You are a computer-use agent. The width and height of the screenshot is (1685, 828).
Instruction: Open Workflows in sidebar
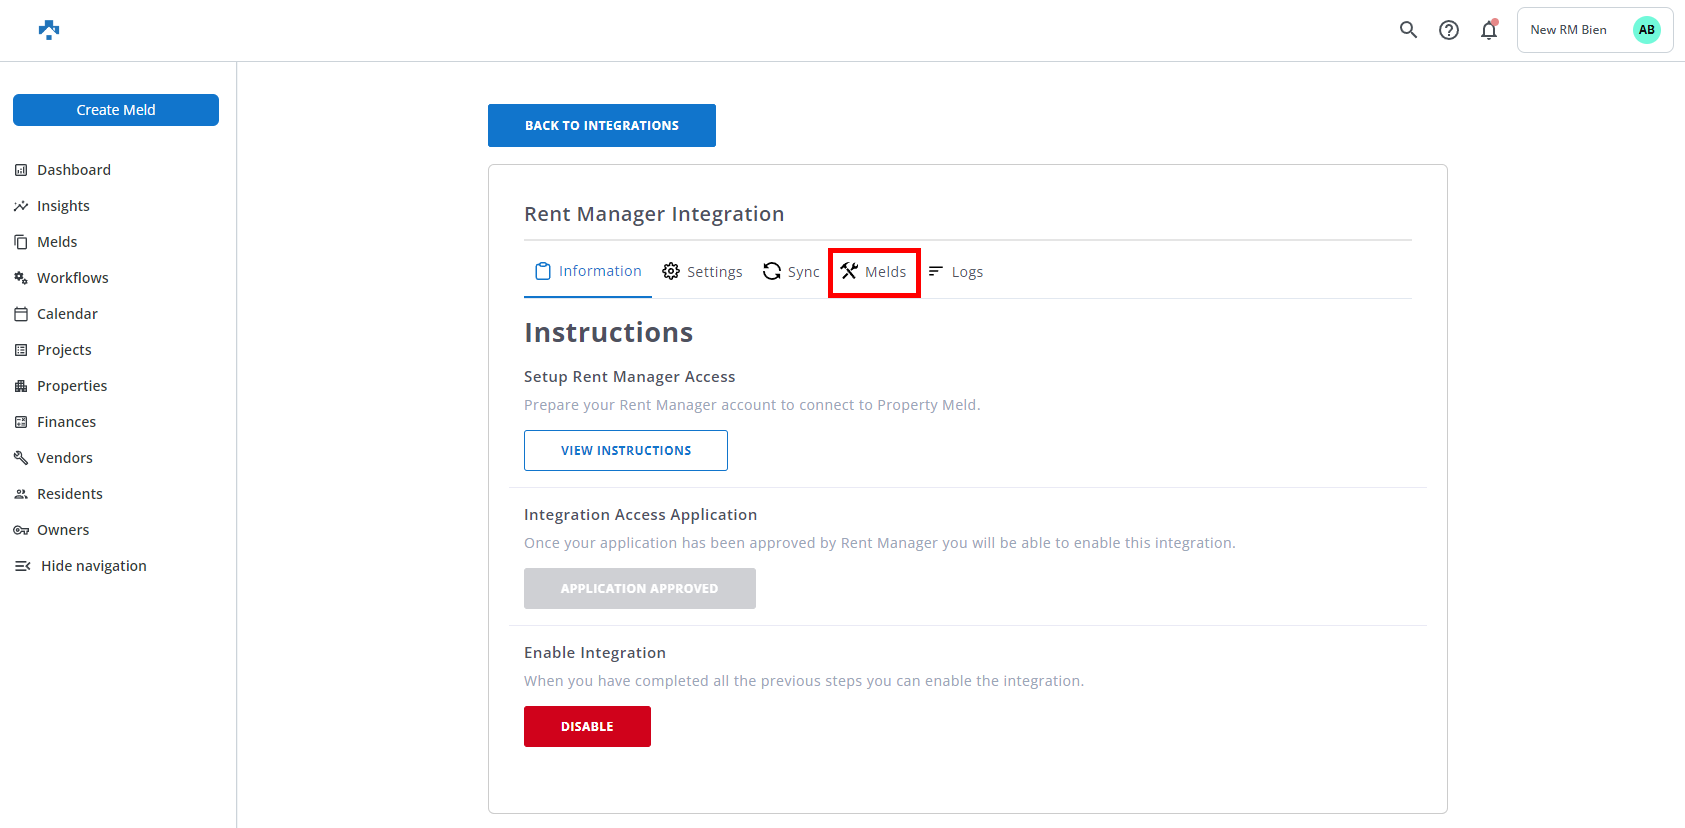[72, 278]
